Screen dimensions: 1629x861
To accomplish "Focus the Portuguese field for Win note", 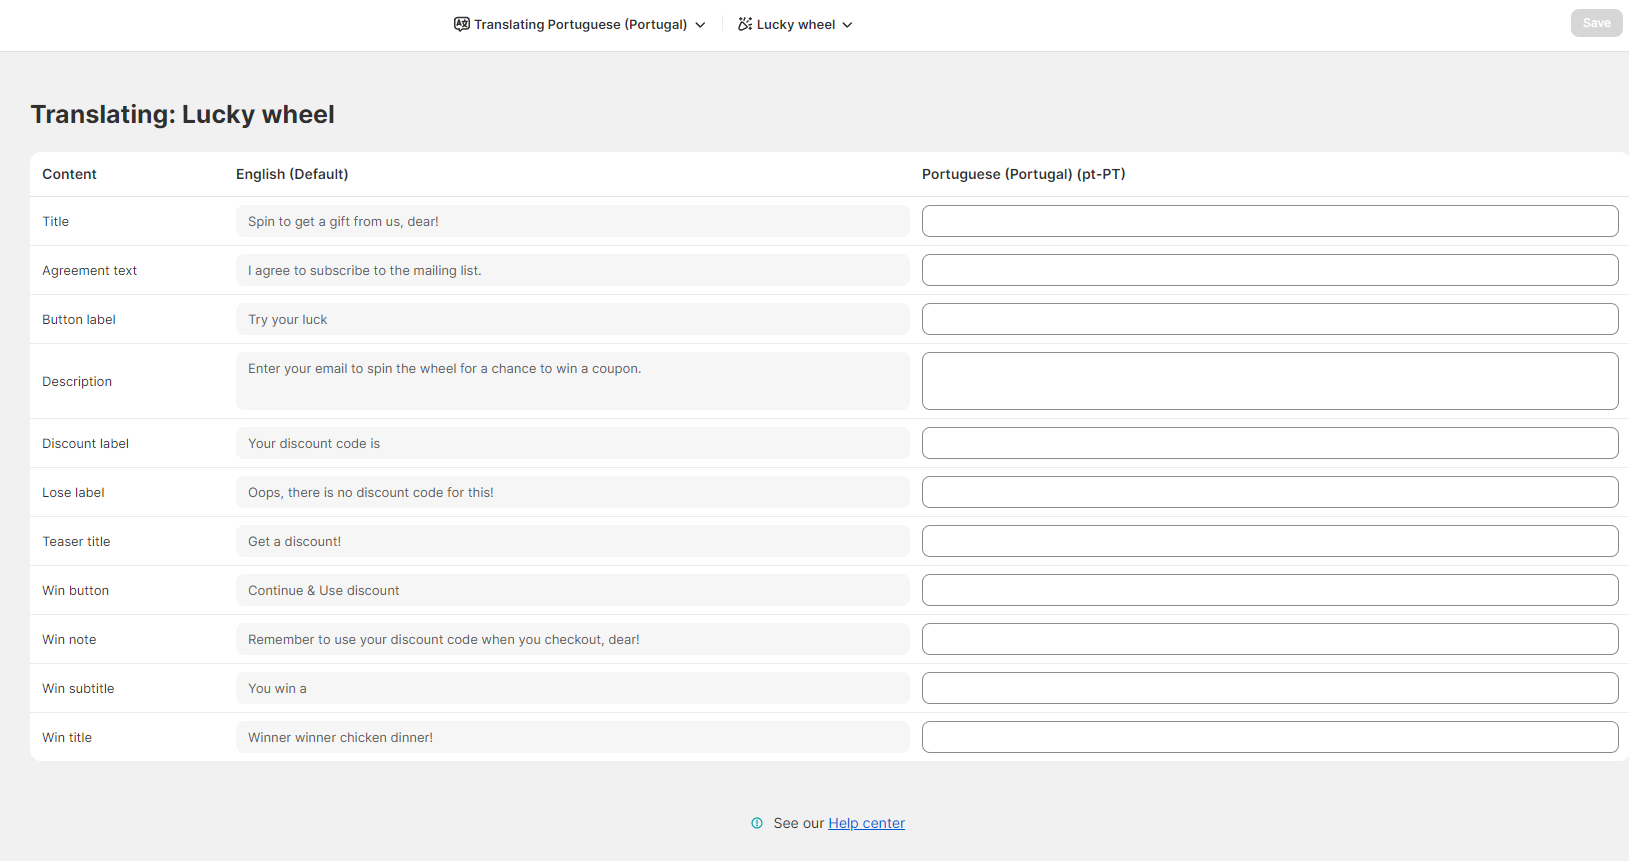I will (1270, 639).
